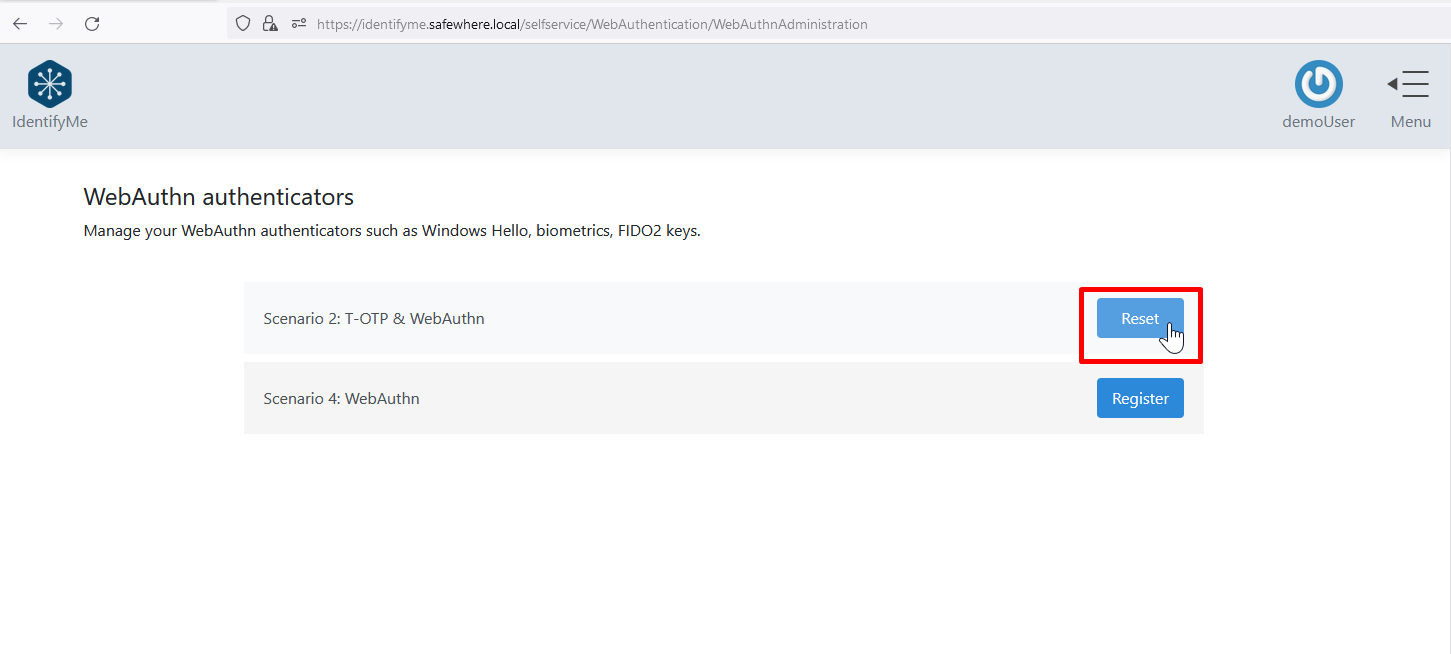
Task: Register authenticator for Scenario 4 WebAuthn
Action: click(x=1139, y=398)
